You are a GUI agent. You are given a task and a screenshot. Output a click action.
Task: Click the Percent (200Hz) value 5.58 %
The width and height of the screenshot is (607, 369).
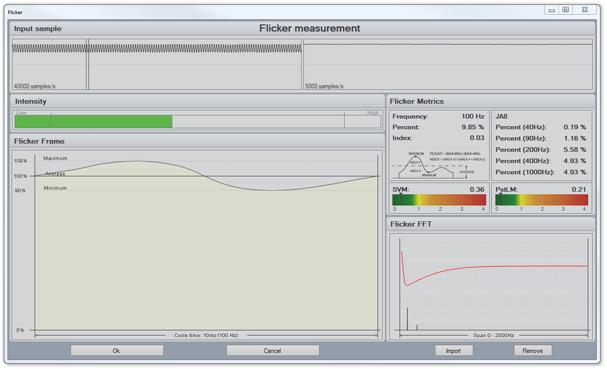coord(574,149)
